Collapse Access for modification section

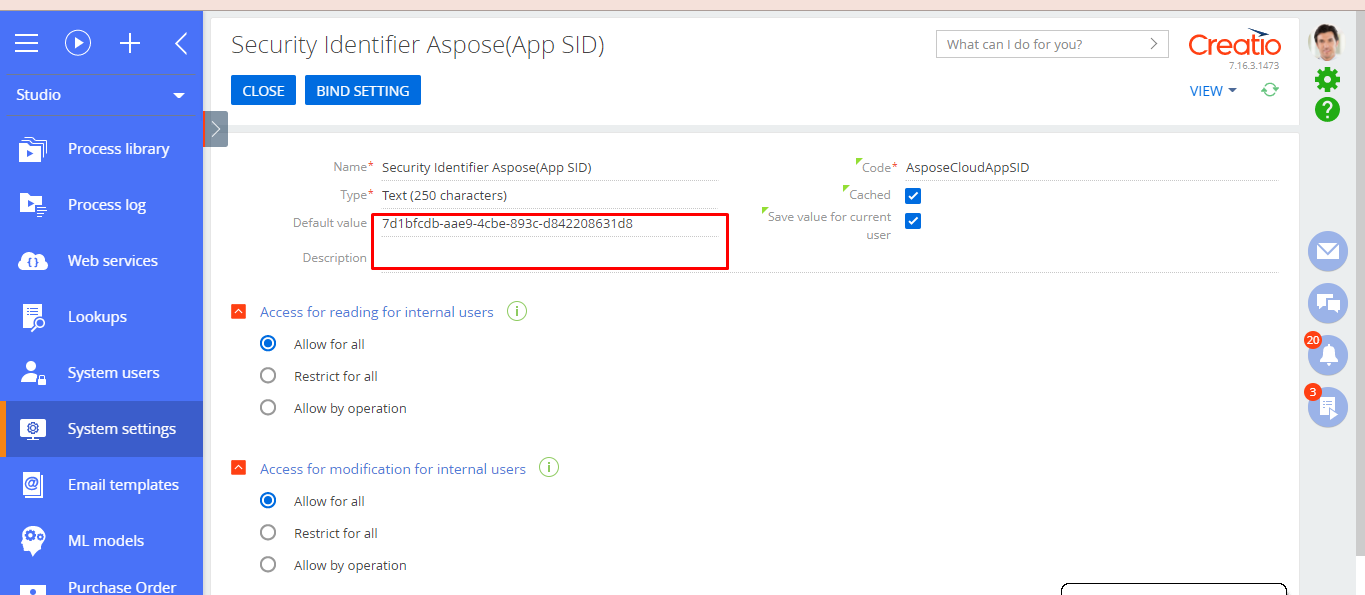point(238,468)
